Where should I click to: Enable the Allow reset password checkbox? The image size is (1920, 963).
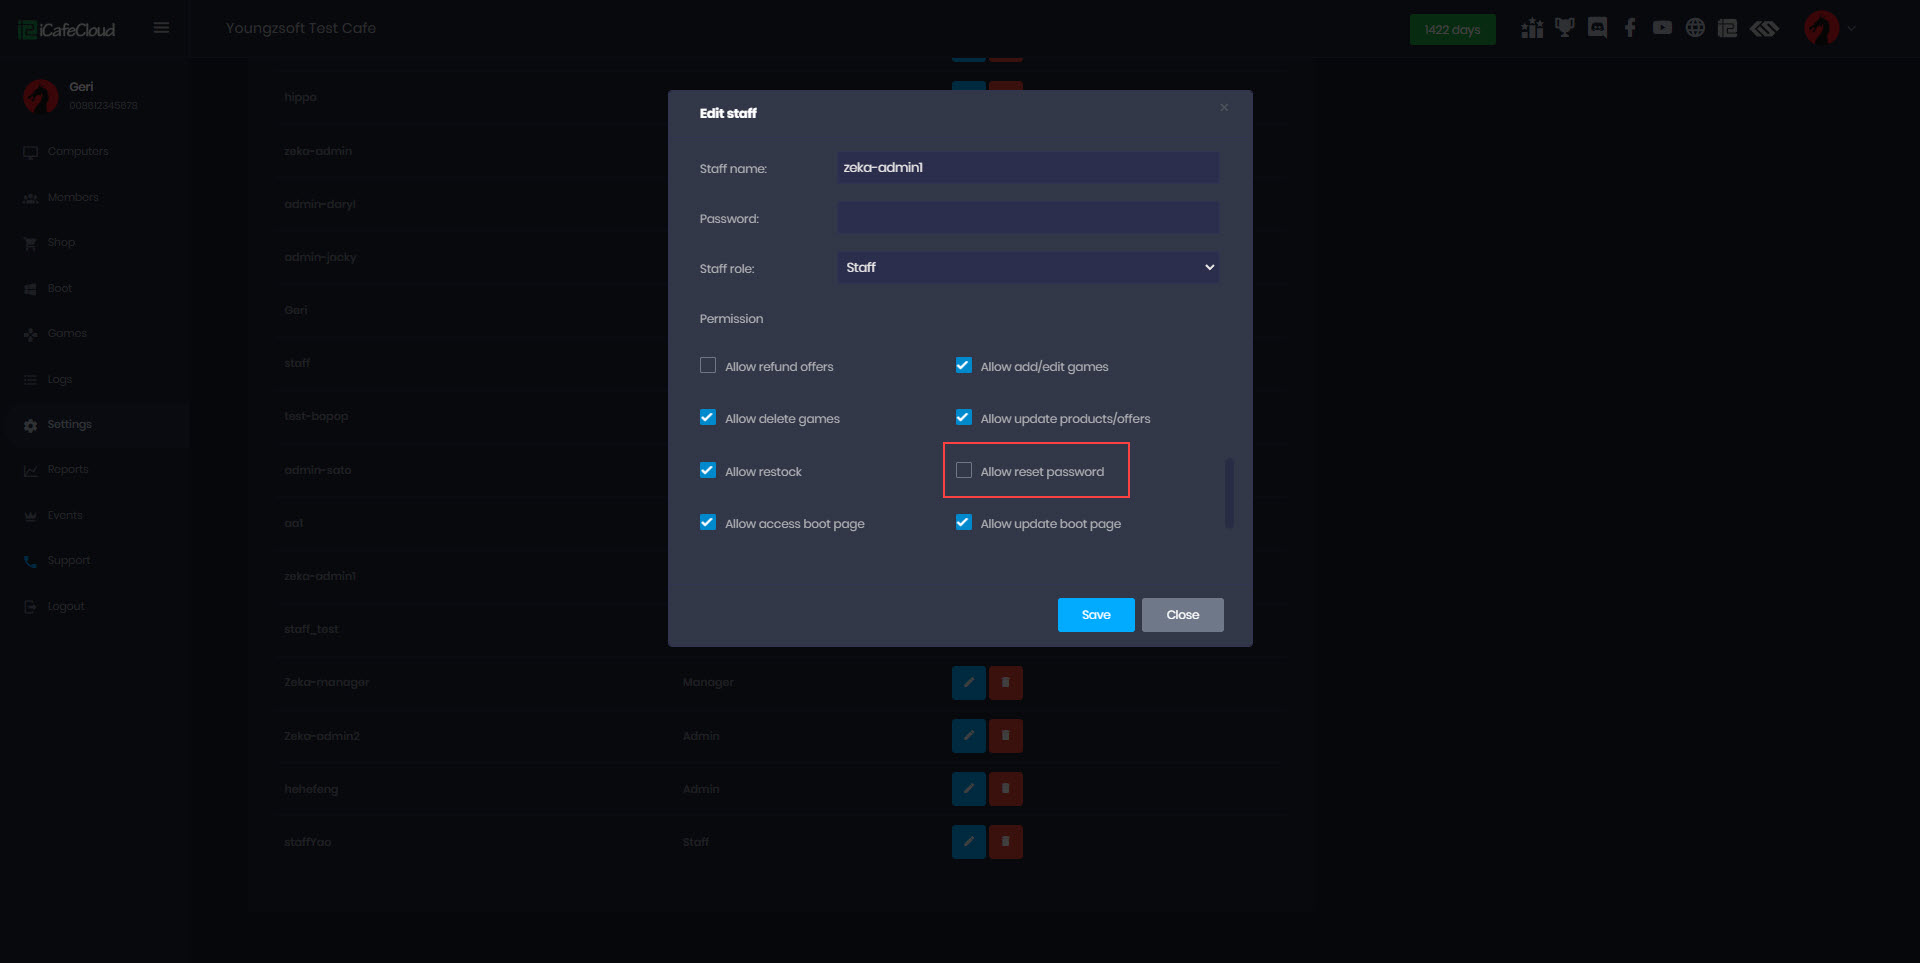pos(964,470)
